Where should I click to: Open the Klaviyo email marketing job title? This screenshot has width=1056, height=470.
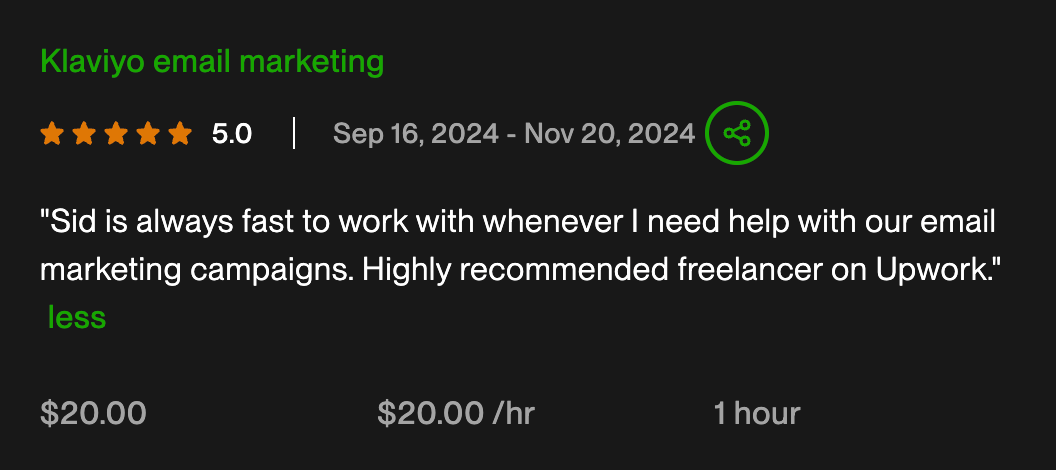(x=212, y=61)
